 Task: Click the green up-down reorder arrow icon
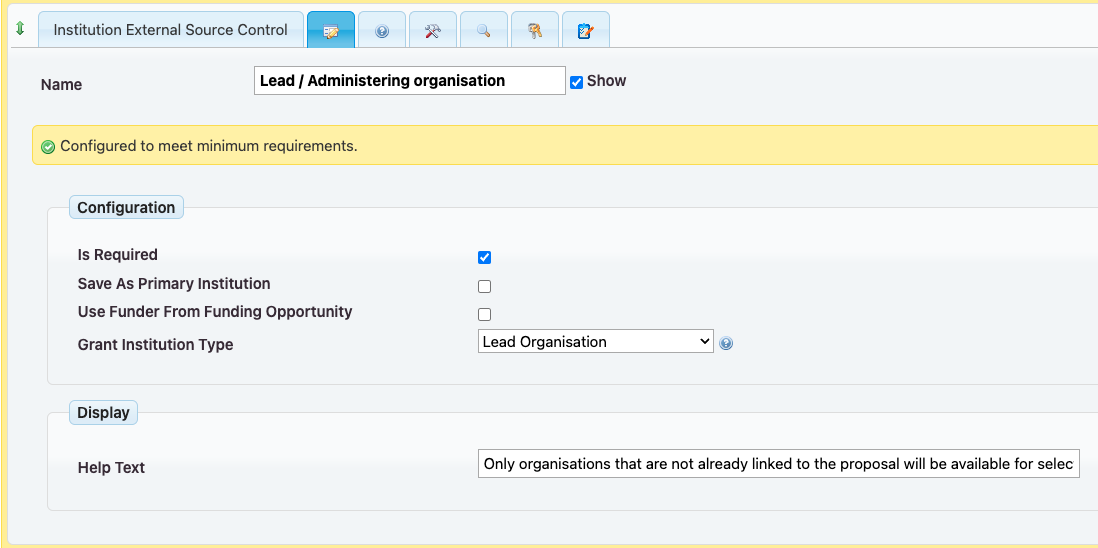[20, 29]
